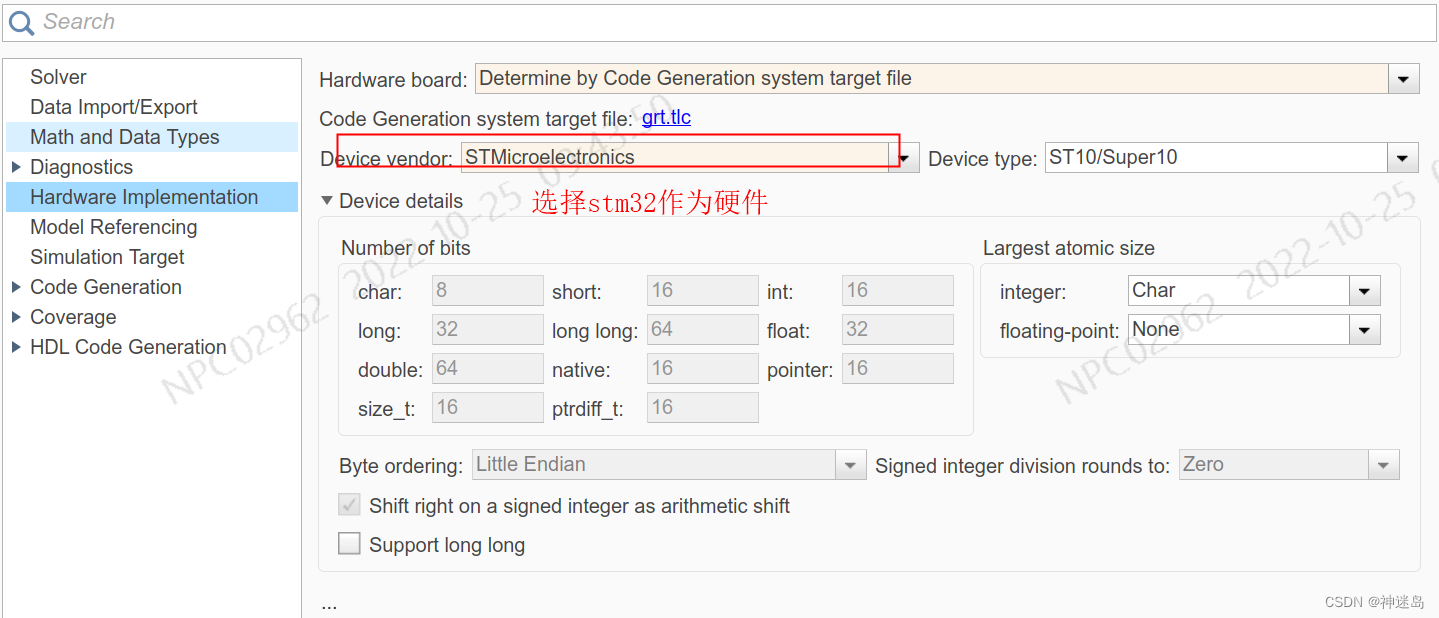Enable the Support long long checkbox
The height and width of the screenshot is (618, 1439).
point(349,544)
